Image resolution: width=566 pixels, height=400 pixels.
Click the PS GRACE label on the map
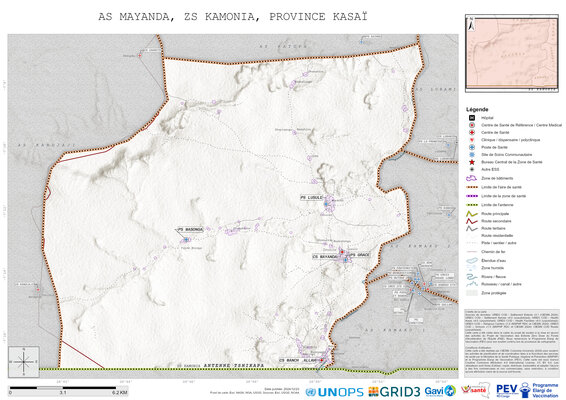click(360, 255)
